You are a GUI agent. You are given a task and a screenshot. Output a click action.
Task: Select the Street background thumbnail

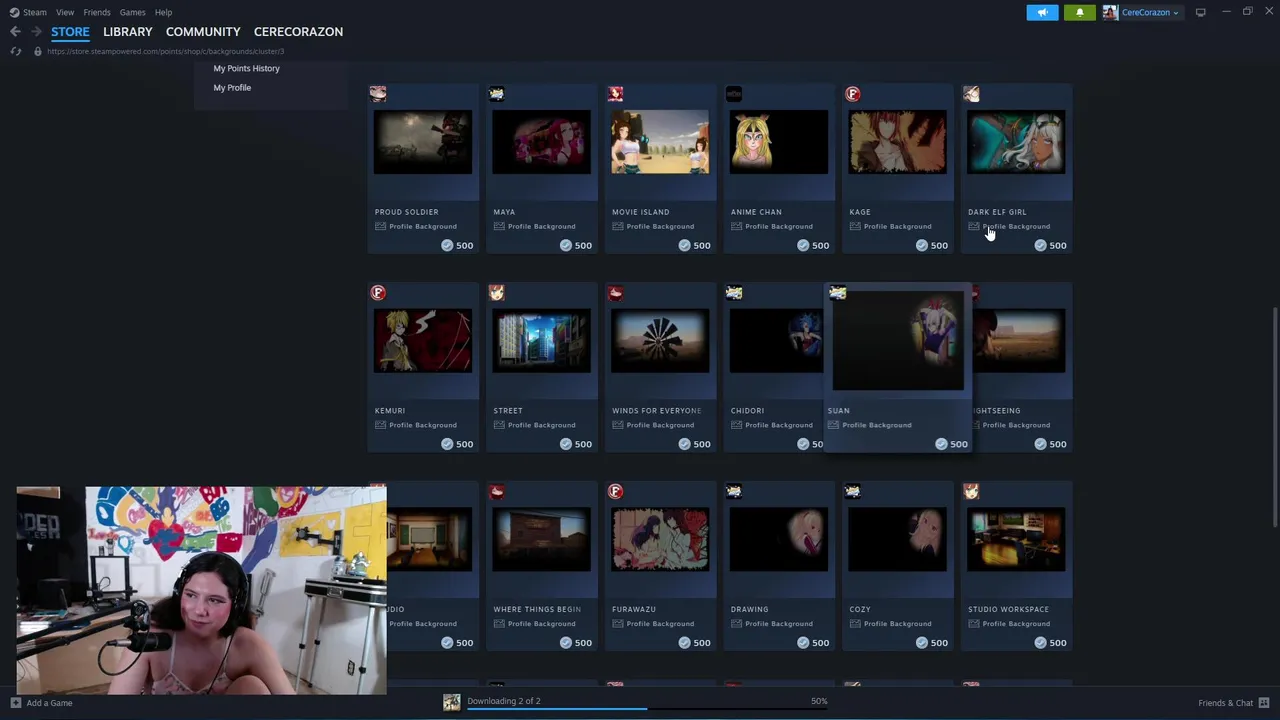541,341
